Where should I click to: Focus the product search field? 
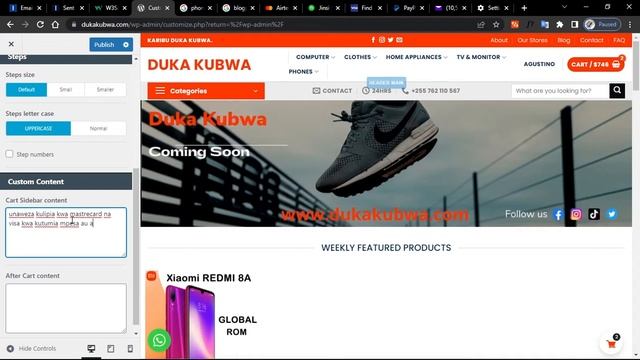[x=560, y=91]
